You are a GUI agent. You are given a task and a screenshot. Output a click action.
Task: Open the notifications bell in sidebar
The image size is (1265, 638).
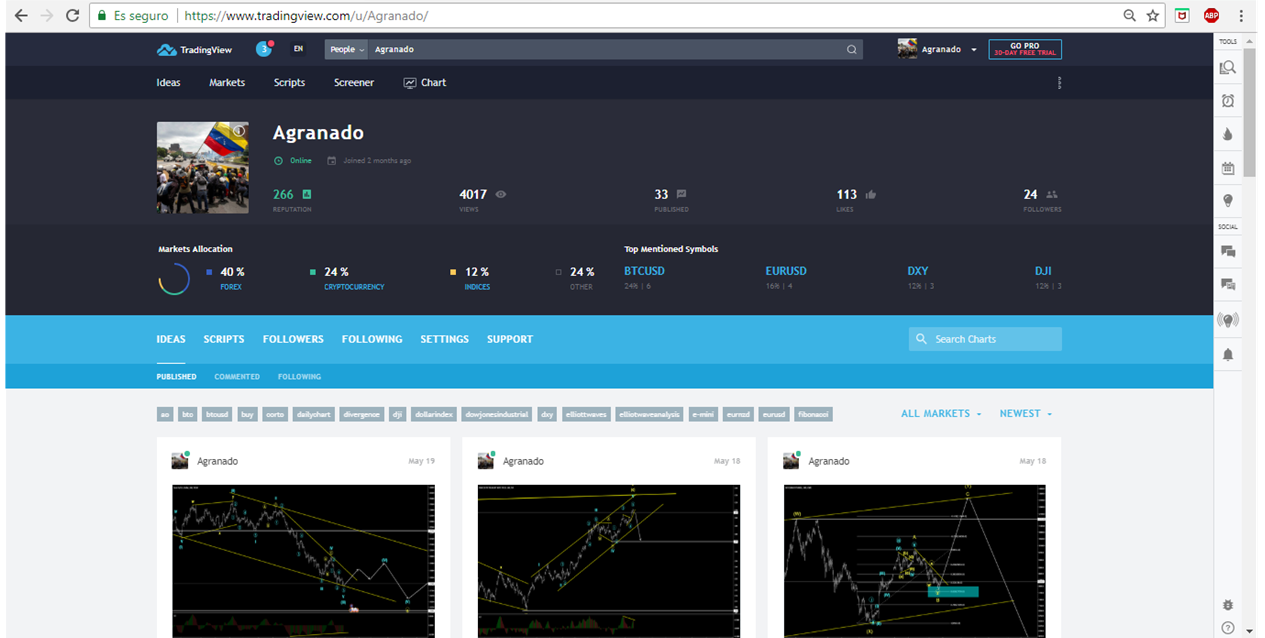pyautogui.click(x=1228, y=354)
